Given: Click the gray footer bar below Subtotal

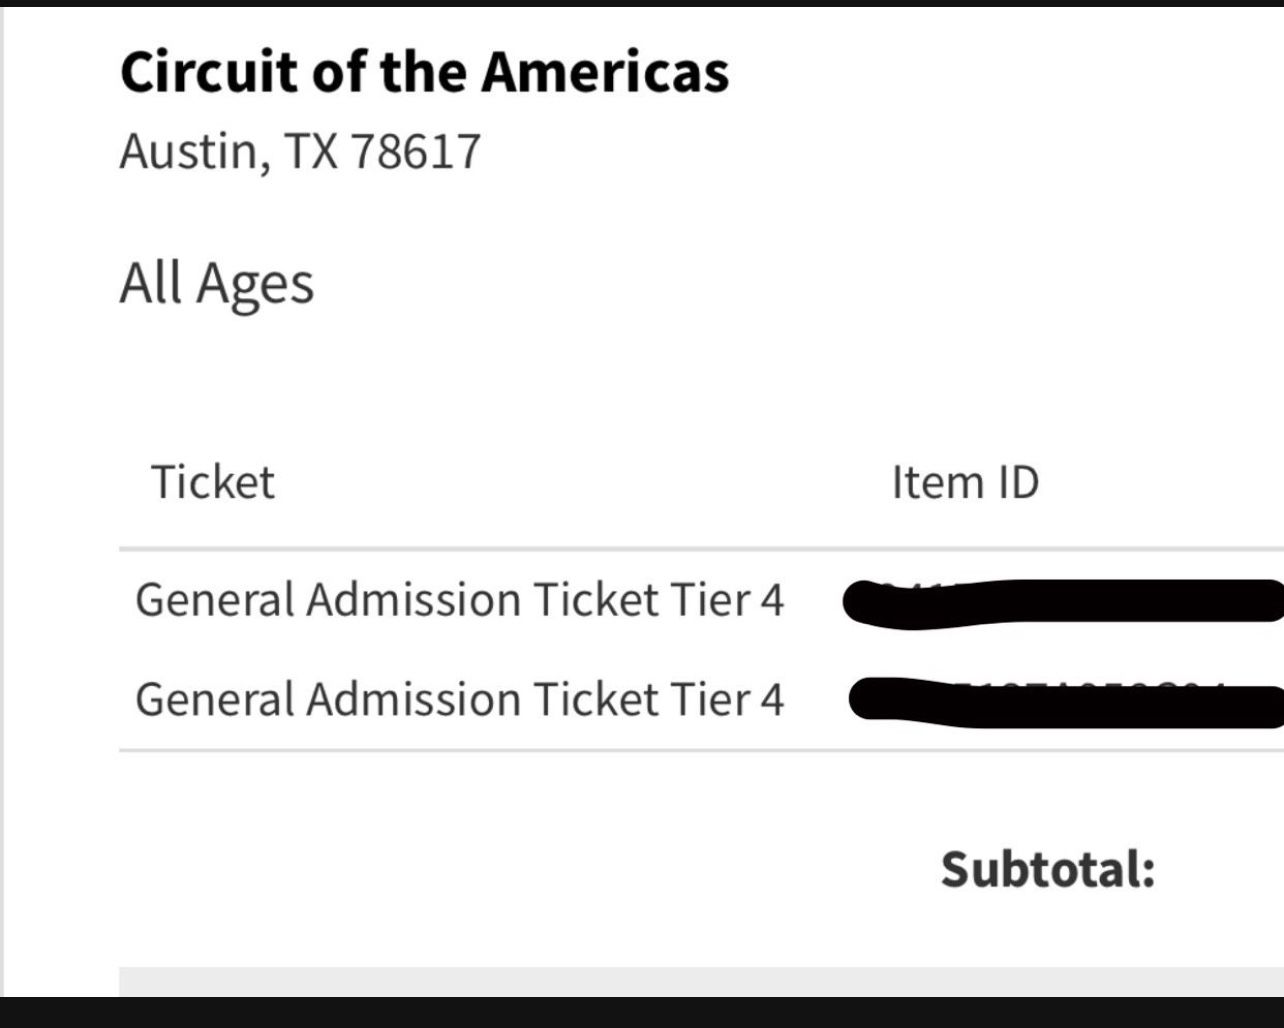Looking at the screenshot, I should coord(700,981).
